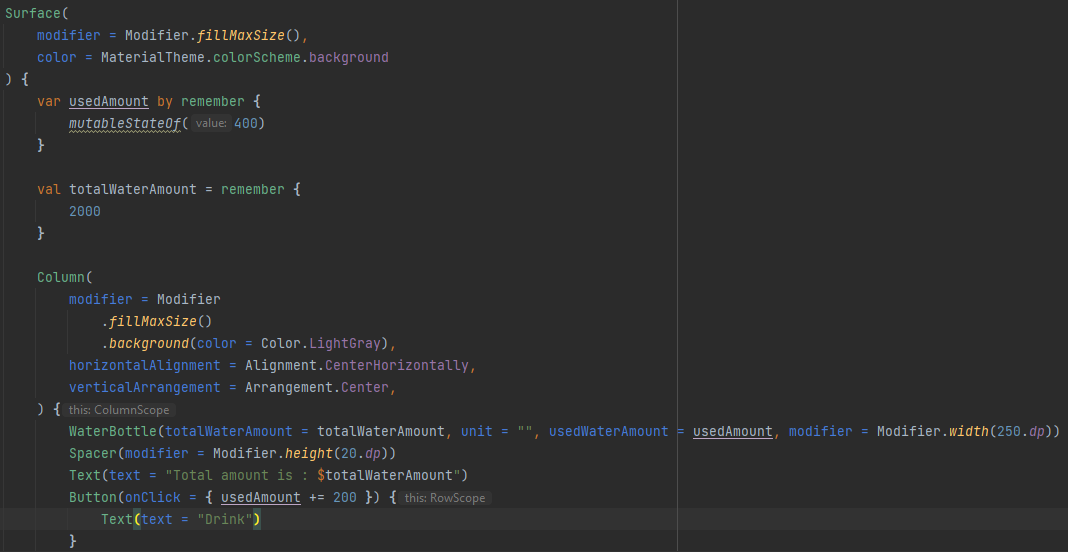Click the colorScheme property
The height and width of the screenshot is (552, 1068).
(257, 57)
